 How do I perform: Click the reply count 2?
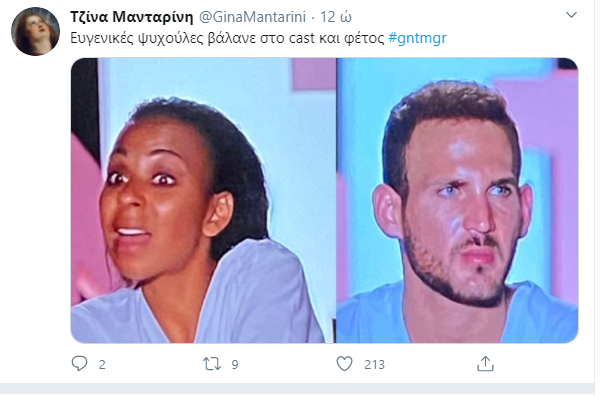(x=102, y=365)
